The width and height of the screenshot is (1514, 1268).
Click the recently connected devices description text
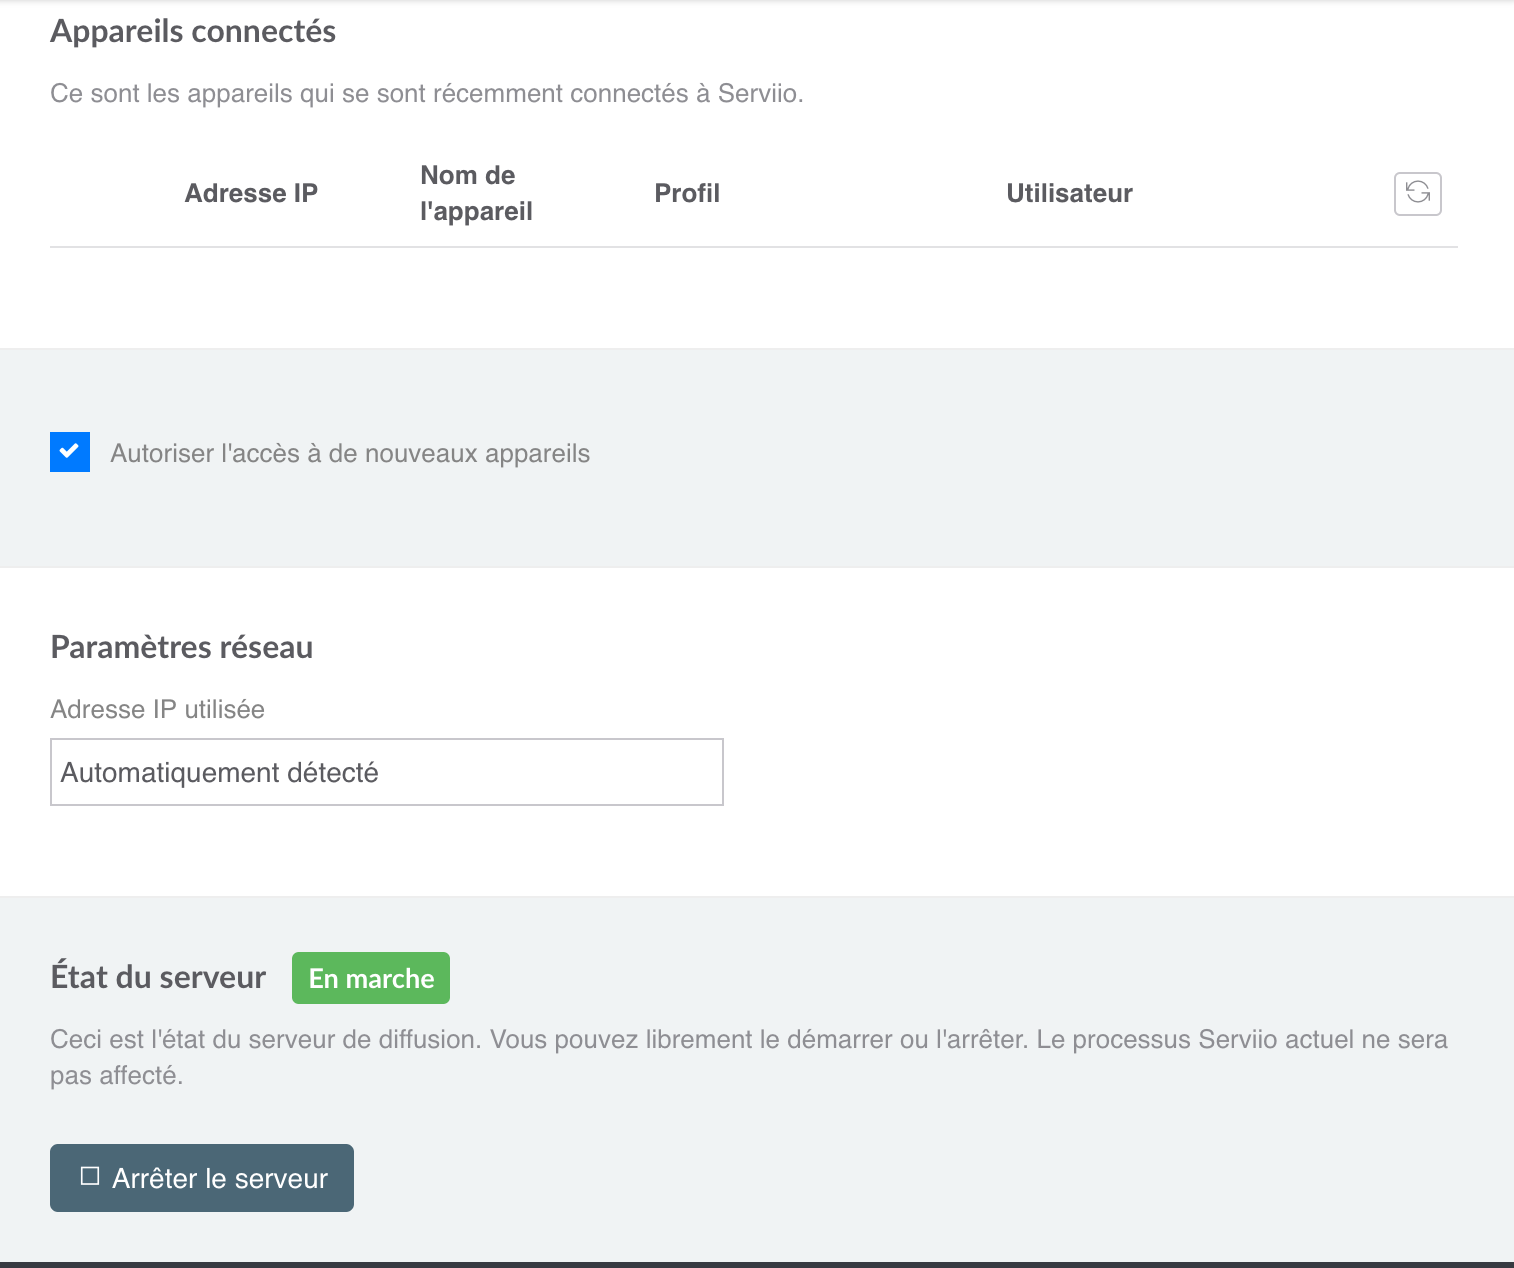click(x=427, y=94)
